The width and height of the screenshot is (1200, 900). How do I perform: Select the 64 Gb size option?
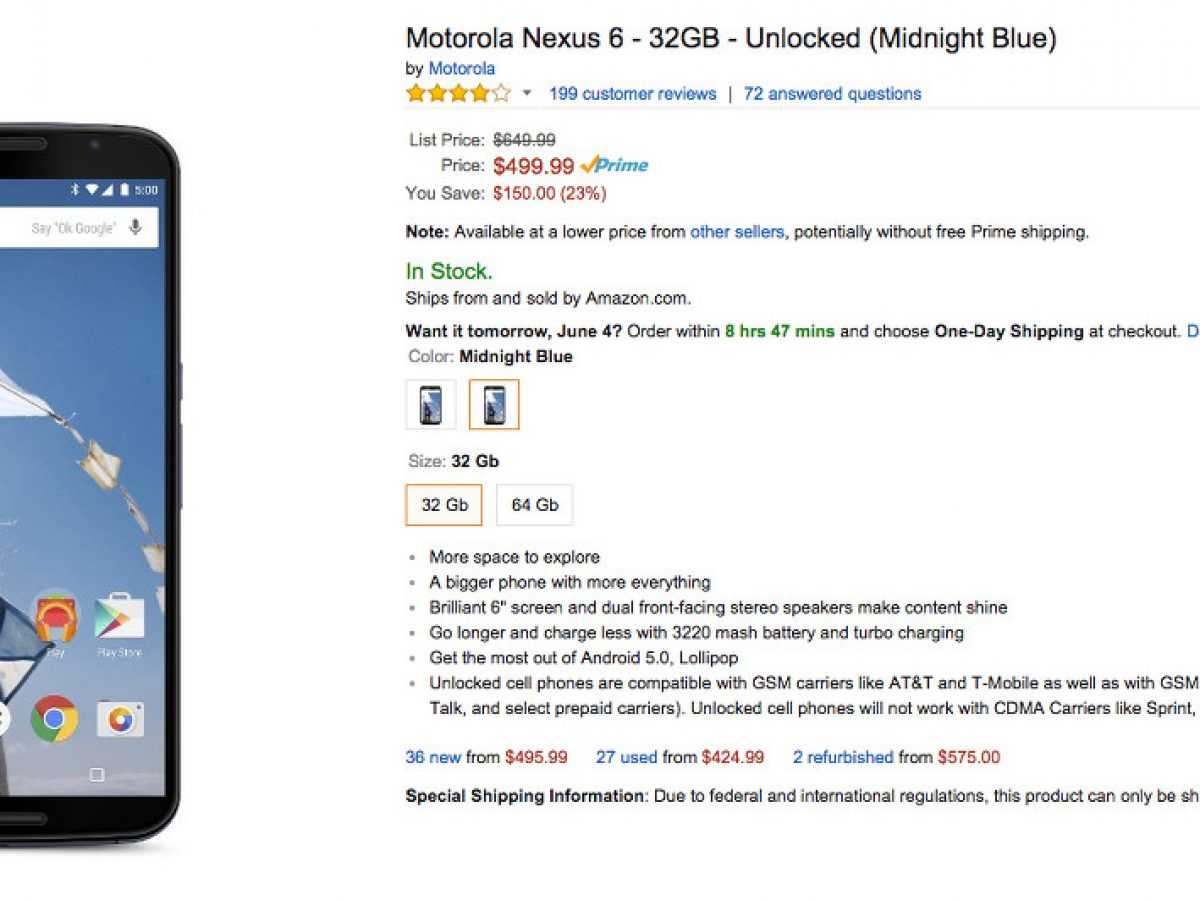[535, 505]
